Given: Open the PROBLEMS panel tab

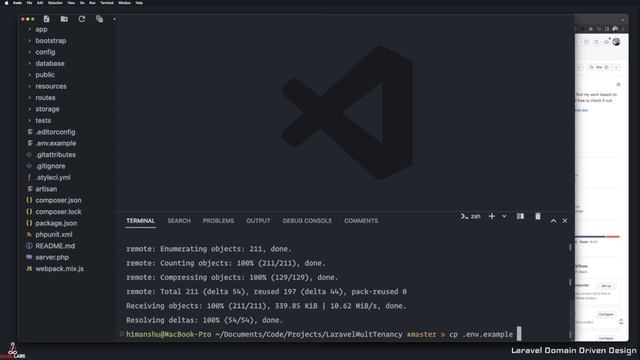Looking at the screenshot, I should (218, 221).
